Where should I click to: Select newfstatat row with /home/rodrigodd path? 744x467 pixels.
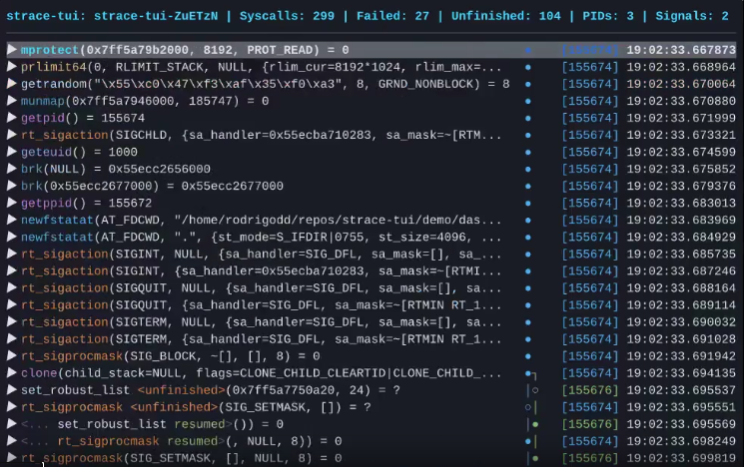pos(261,220)
